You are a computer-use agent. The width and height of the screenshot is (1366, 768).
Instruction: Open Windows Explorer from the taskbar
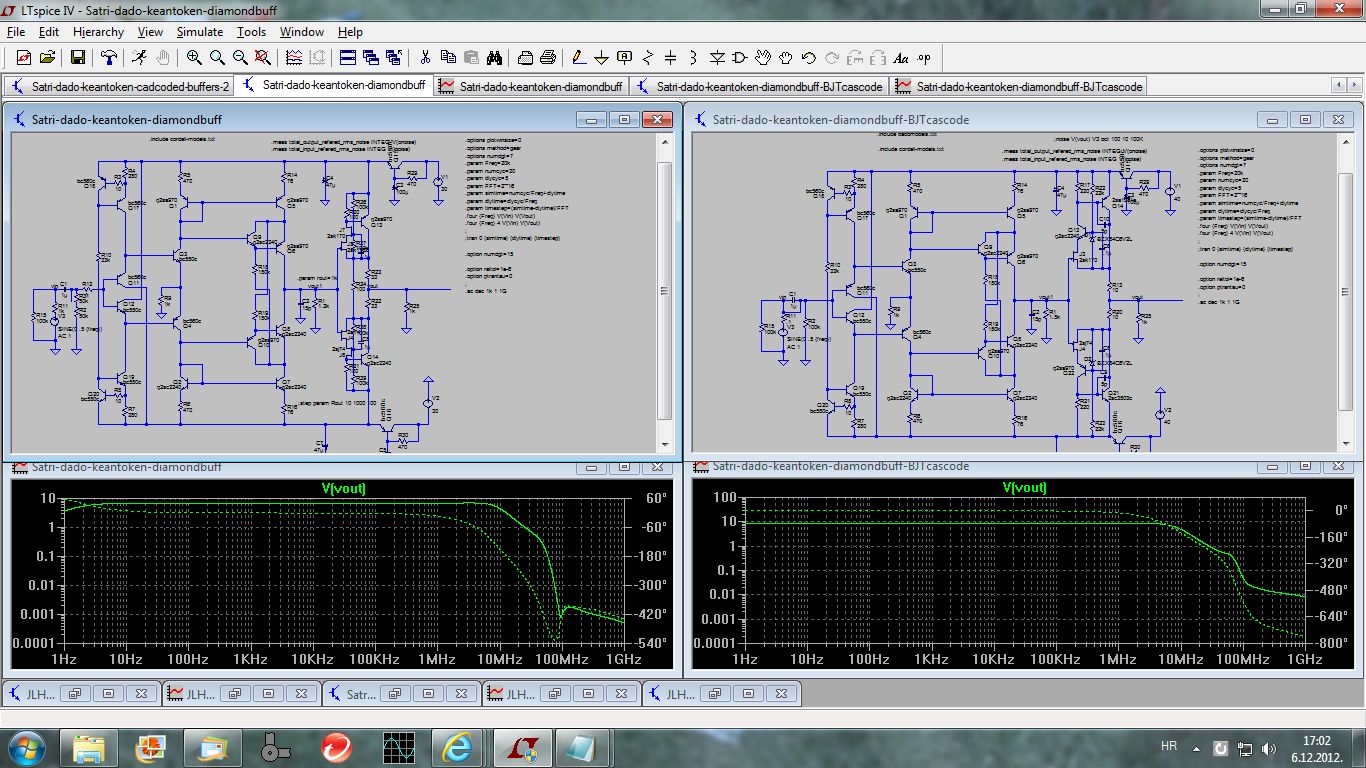[88, 747]
